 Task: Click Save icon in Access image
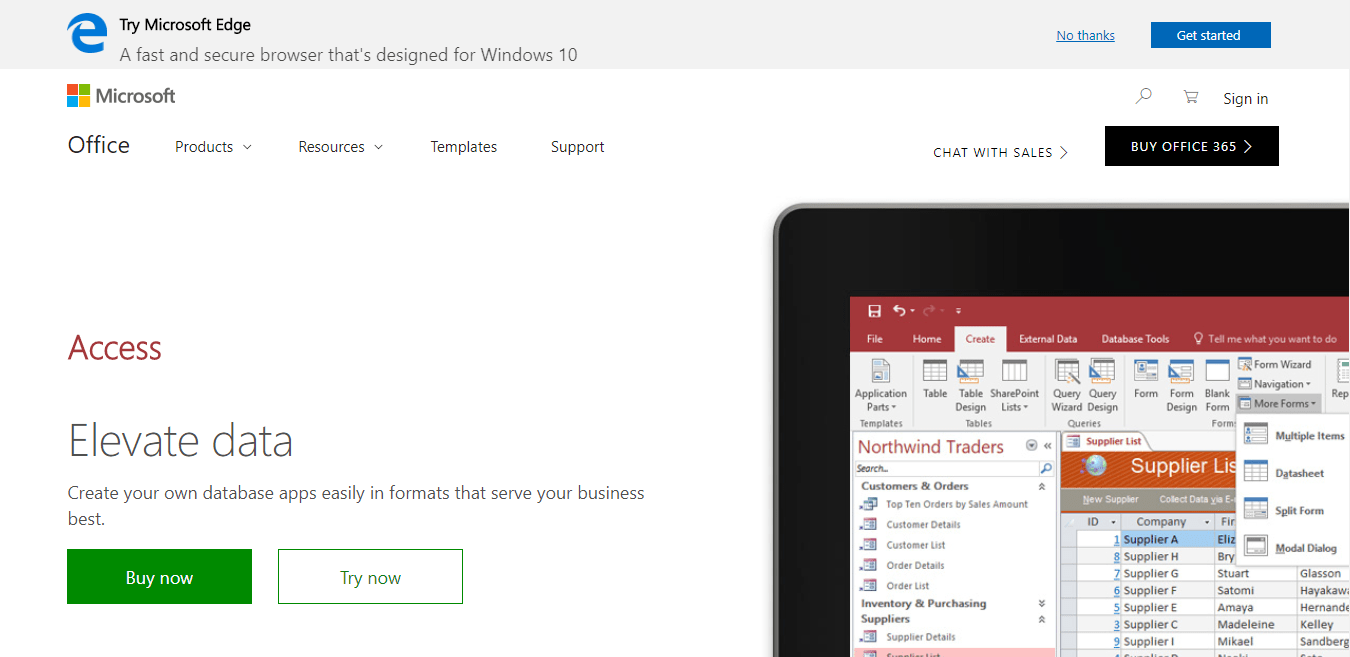pyautogui.click(x=874, y=311)
